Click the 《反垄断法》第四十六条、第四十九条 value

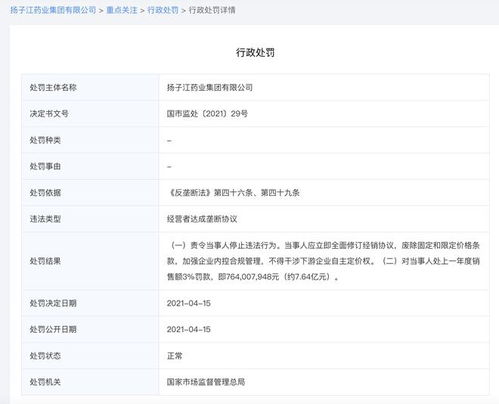233,193
